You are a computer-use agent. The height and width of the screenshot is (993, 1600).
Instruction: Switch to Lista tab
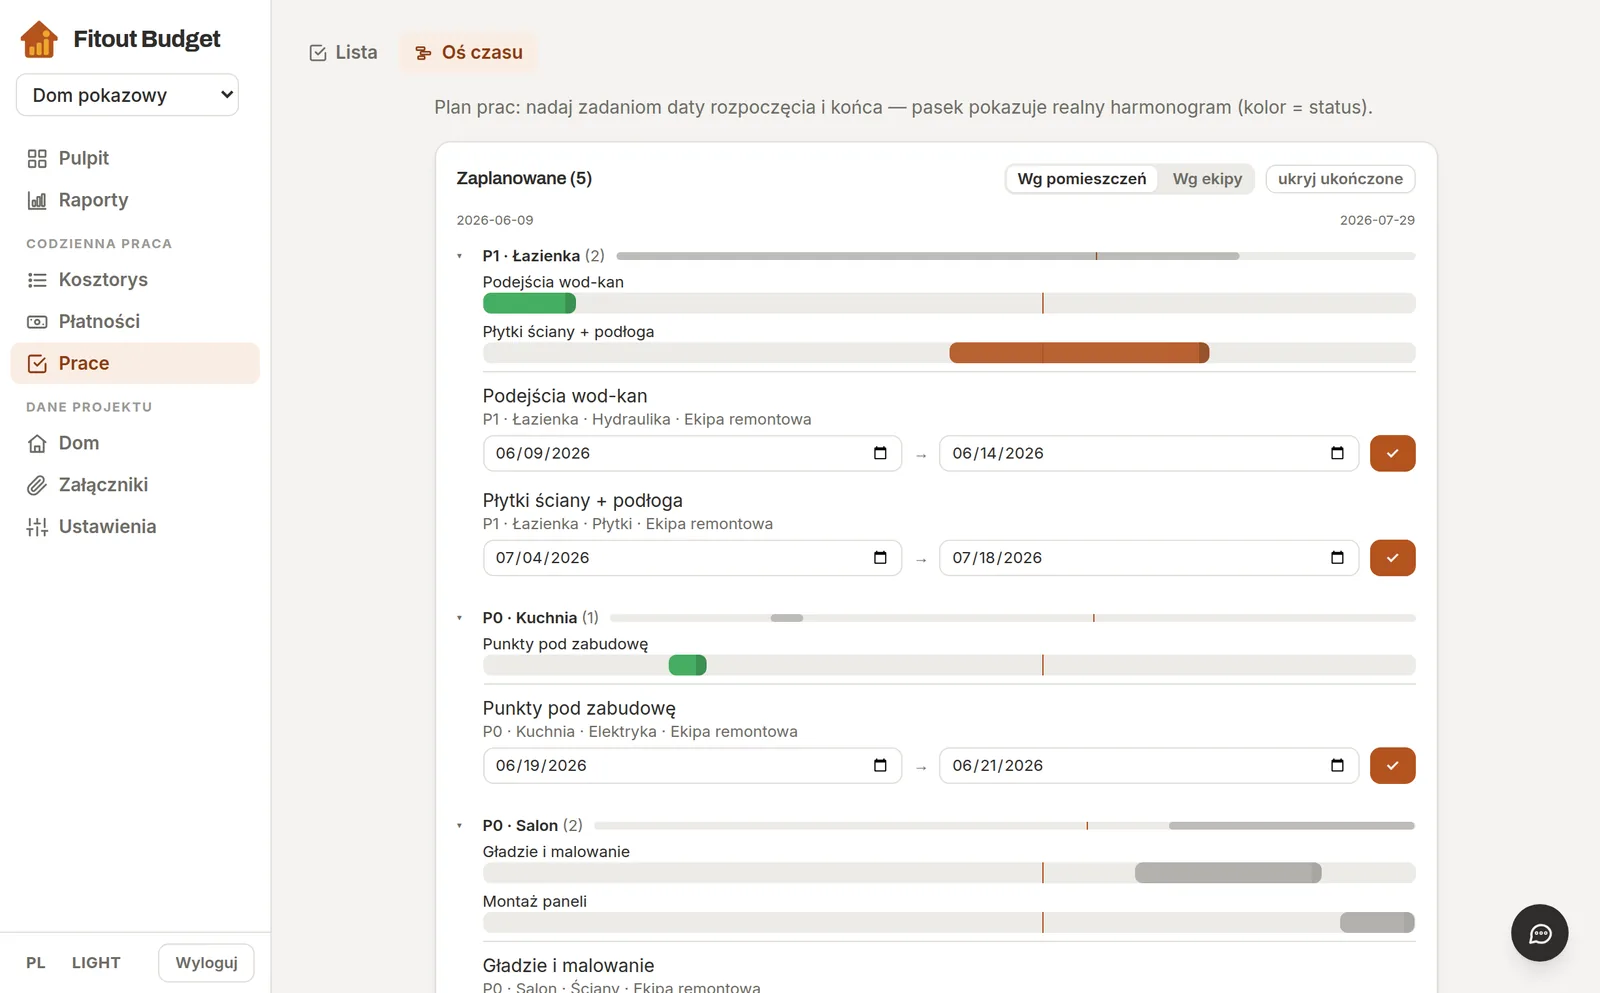pyautogui.click(x=343, y=52)
